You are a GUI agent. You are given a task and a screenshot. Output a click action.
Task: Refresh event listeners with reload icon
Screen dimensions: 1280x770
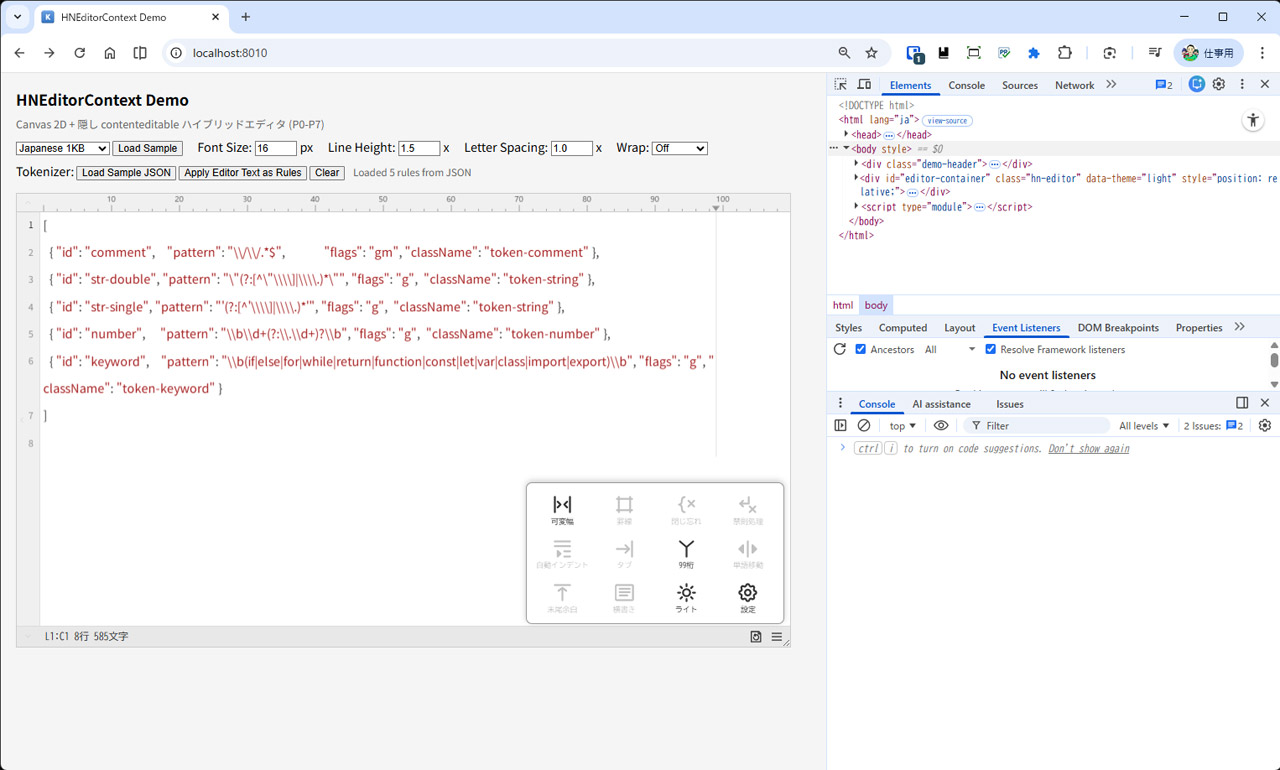click(x=840, y=349)
